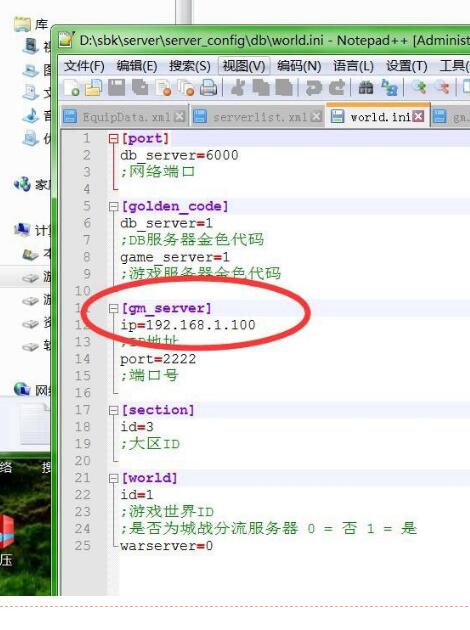Click the [golden_code] section header text
The width and height of the screenshot is (470, 630).
pyautogui.click(x=175, y=207)
